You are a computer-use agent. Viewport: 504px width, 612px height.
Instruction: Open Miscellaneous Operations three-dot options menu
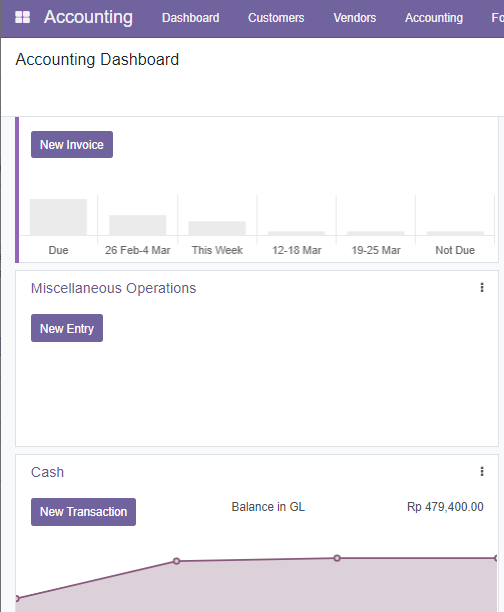tap(482, 288)
